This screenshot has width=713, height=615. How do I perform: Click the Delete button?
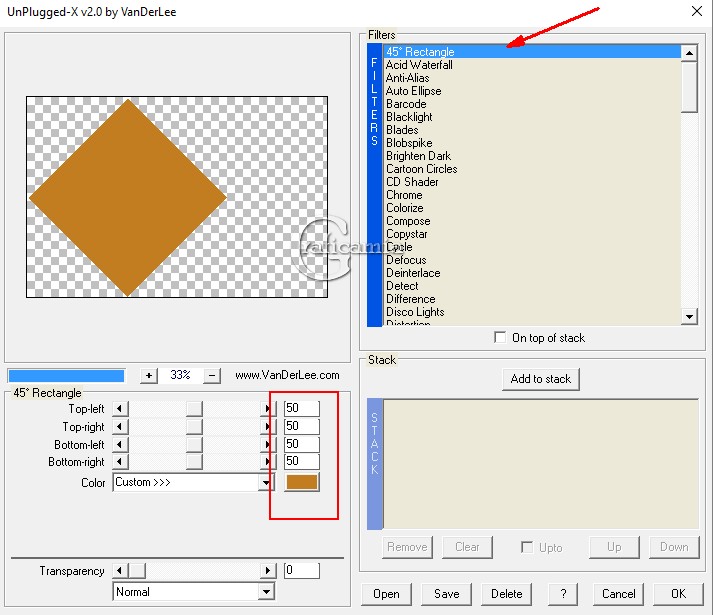pos(507,594)
